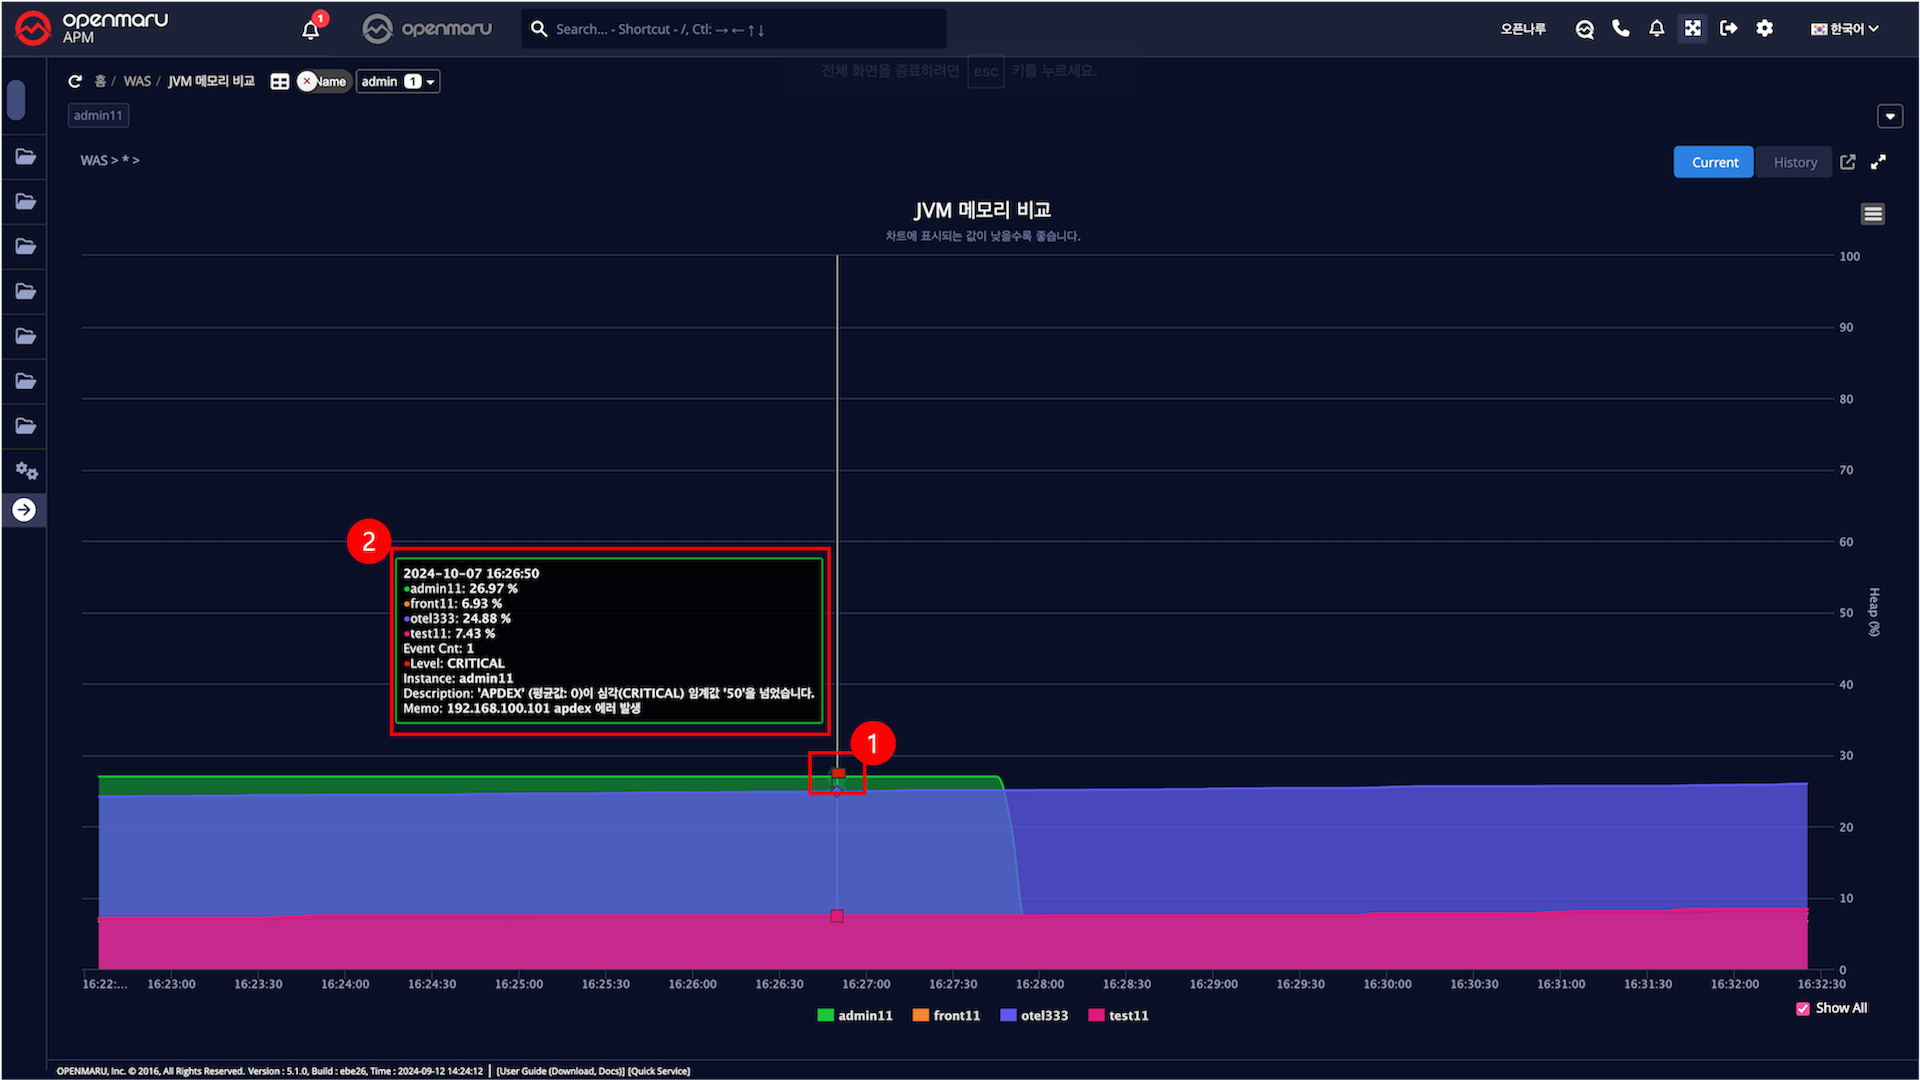The image size is (1920, 1080).
Task: Remove the Name filter with red X
Action: tap(307, 82)
